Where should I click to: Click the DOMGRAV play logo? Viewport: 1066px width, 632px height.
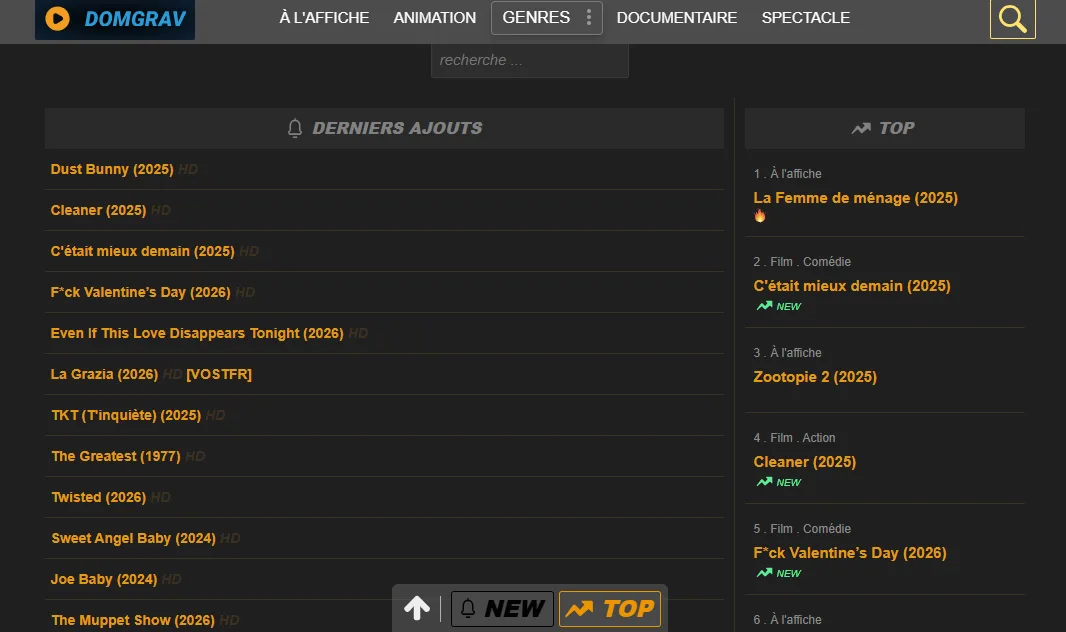point(59,19)
